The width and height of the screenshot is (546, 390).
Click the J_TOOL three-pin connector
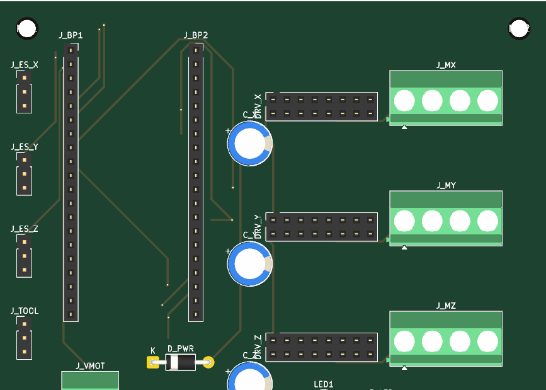(24, 338)
